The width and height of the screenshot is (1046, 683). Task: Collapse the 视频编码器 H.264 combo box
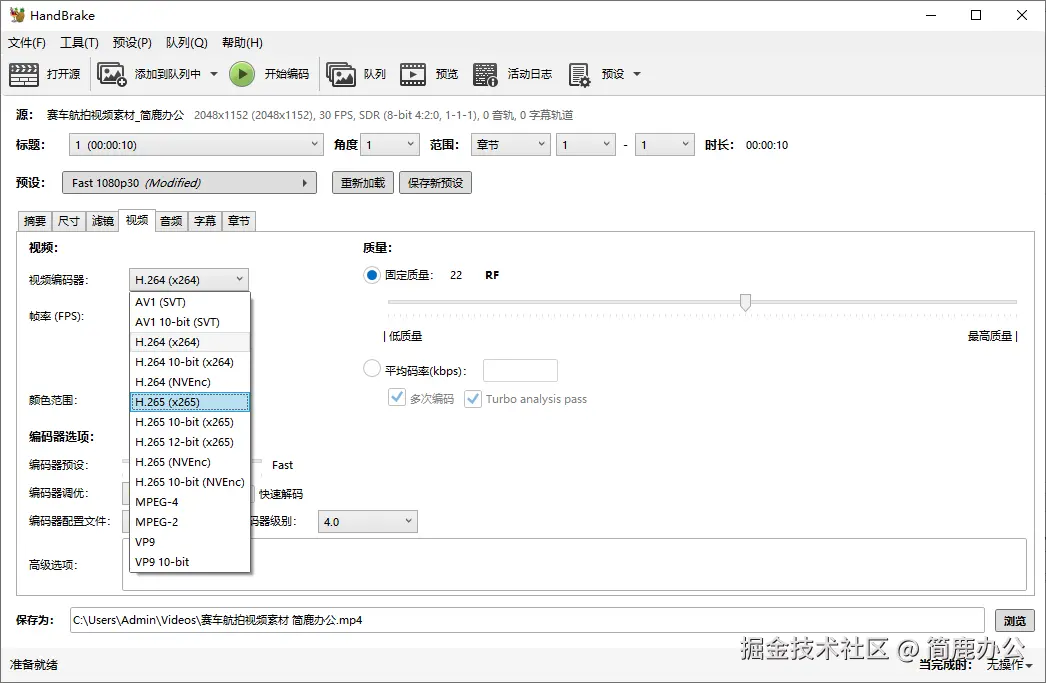pyautogui.click(x=189, y=279)
